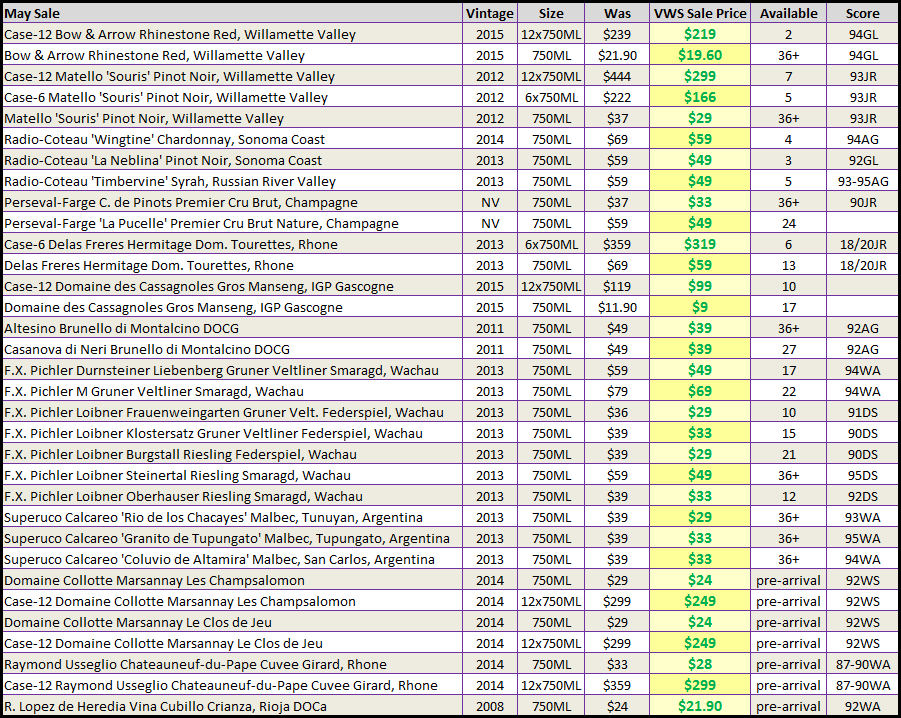Image resolution: width=901 pixels, height=718 pixels.
Task: Click the 92DS score cell
Action: (x=863, y=496)
